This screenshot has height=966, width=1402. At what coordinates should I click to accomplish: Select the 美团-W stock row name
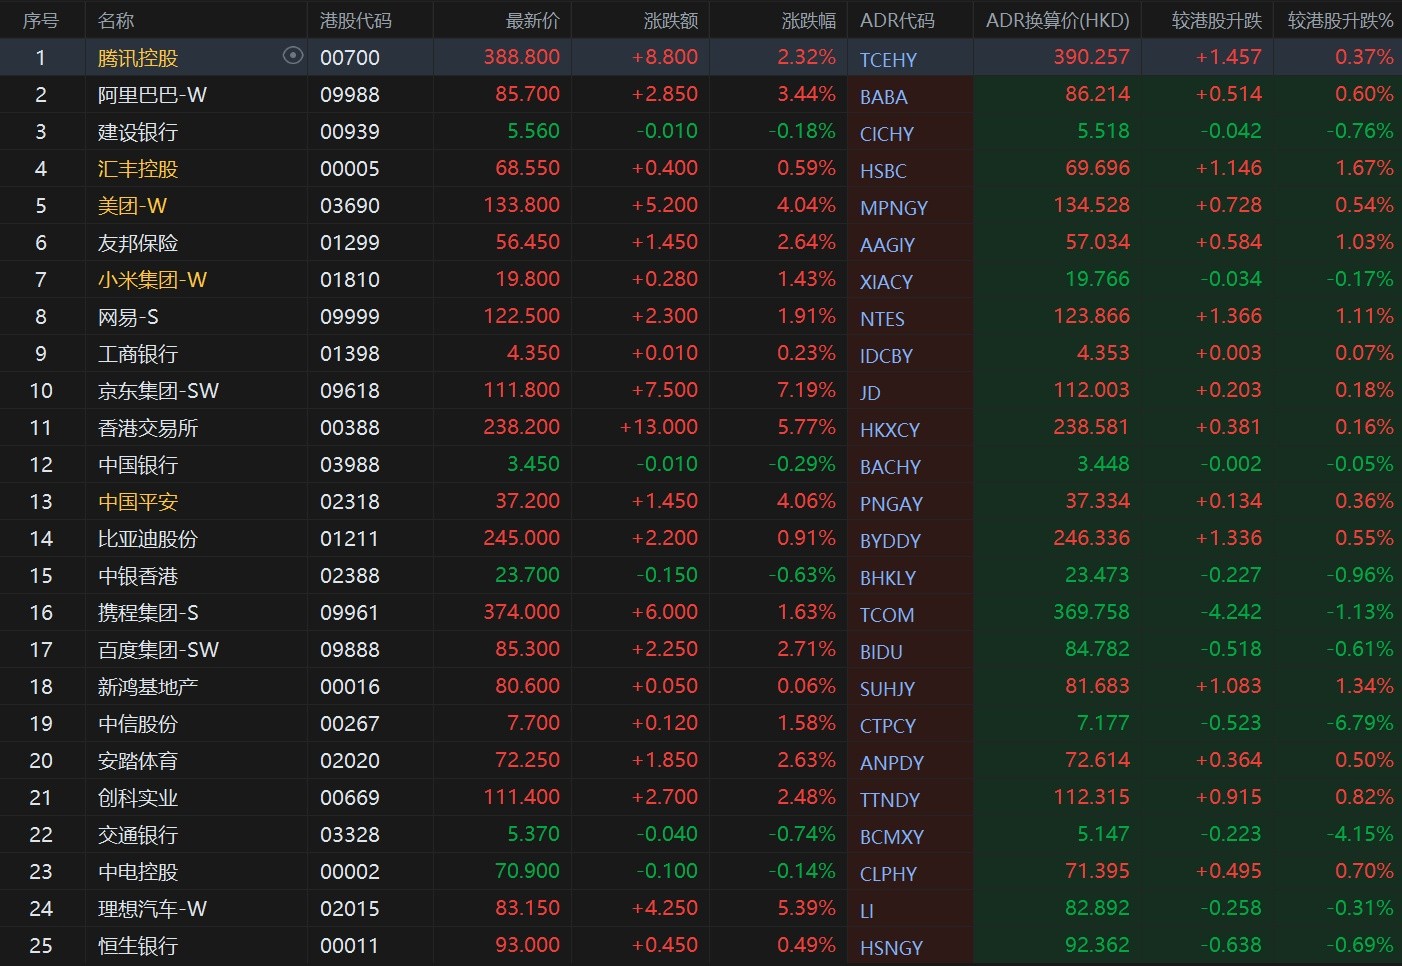point(132,206)
